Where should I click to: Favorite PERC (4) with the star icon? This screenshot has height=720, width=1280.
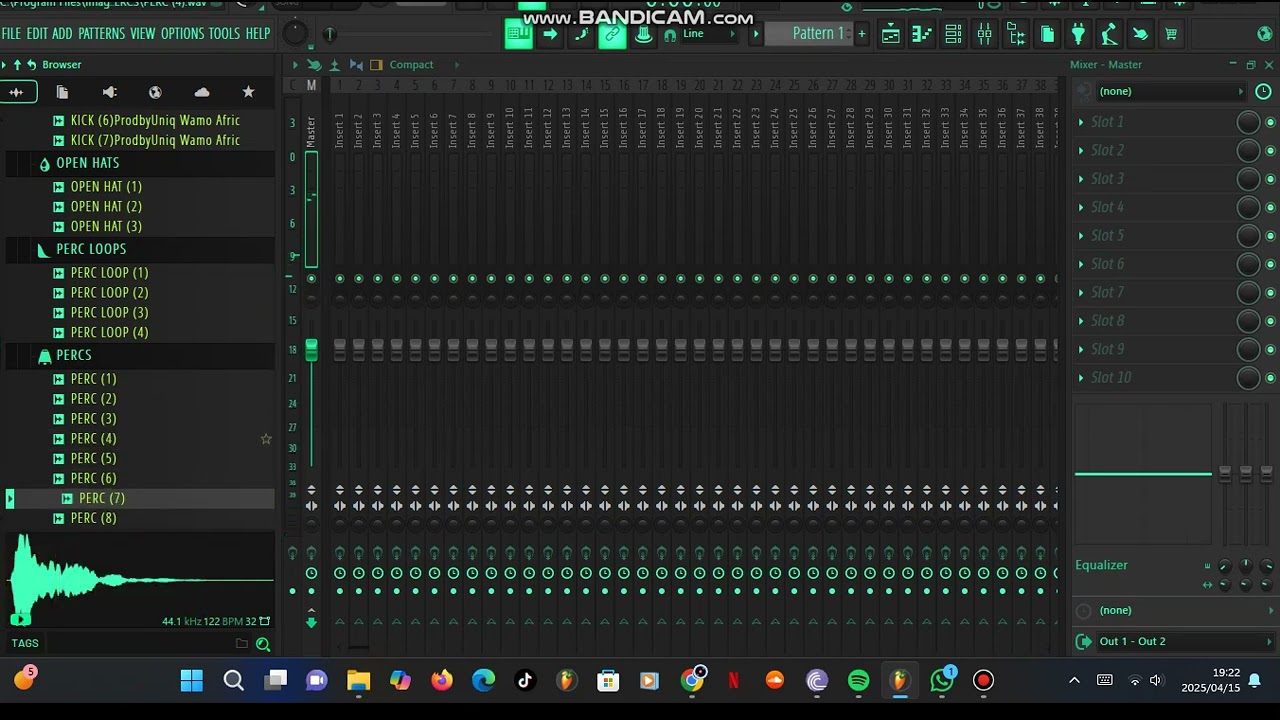coord(266,439)
